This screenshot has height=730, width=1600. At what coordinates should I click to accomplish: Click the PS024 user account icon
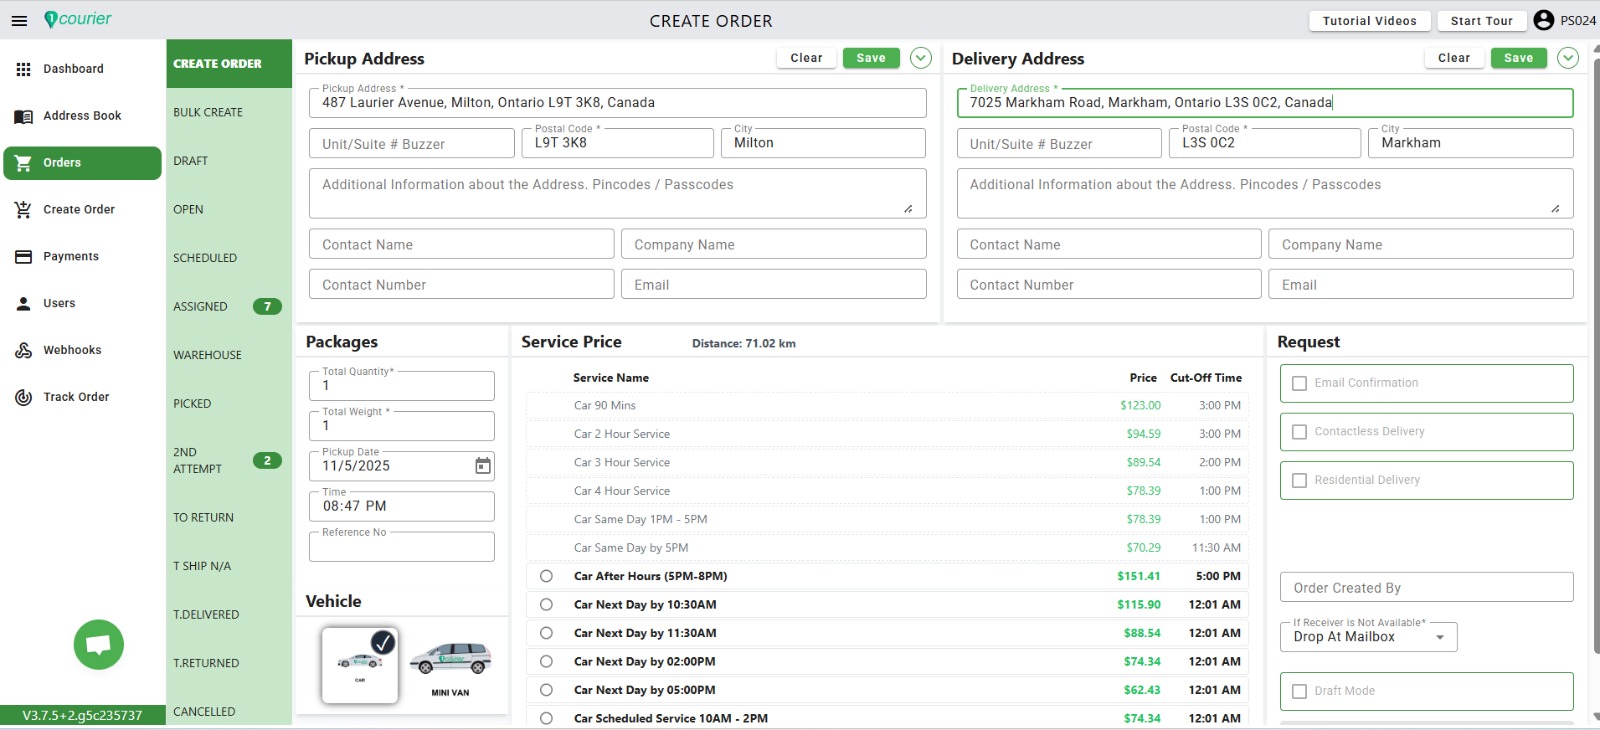[x=1543, y=20]
